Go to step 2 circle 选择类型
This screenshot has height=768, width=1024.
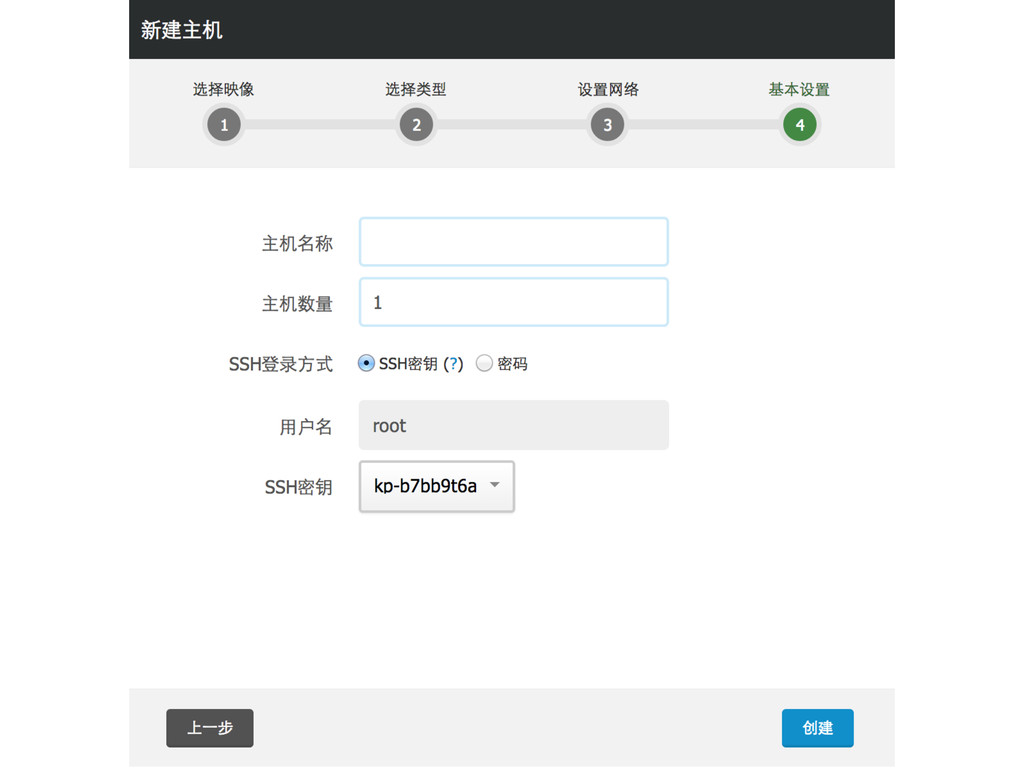(416, 125)
